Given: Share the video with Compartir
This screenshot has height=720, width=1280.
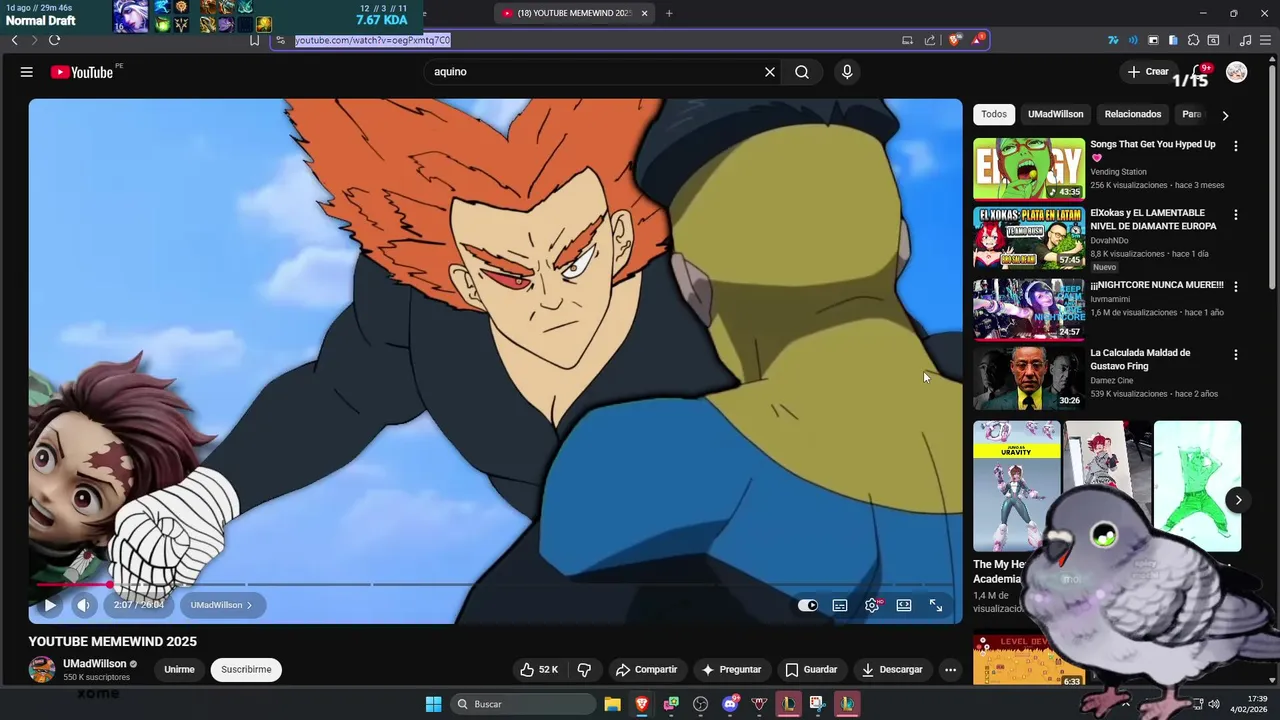Looking at the screenshot, I should pyautogui.click(x=647, y=670).
